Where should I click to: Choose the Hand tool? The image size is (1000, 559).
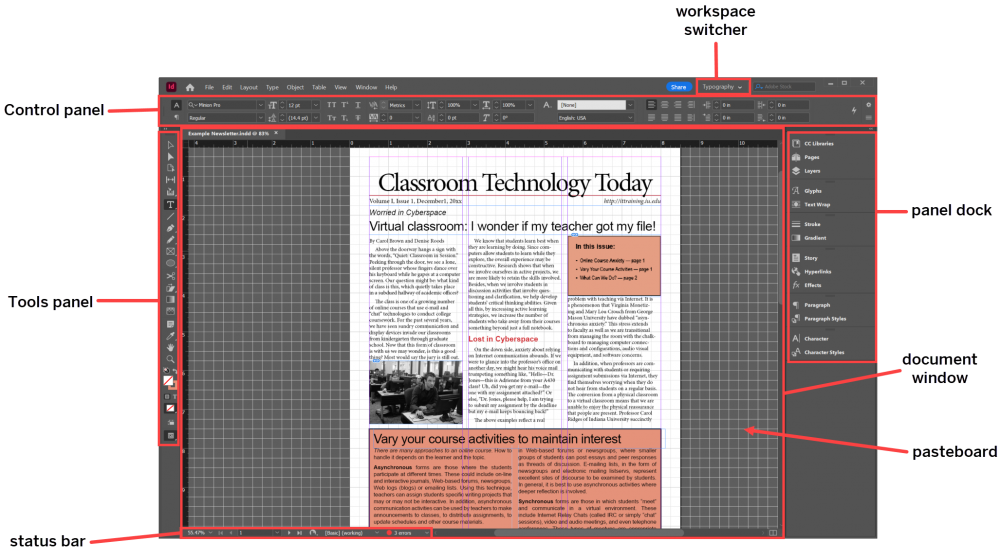(170, 346)
